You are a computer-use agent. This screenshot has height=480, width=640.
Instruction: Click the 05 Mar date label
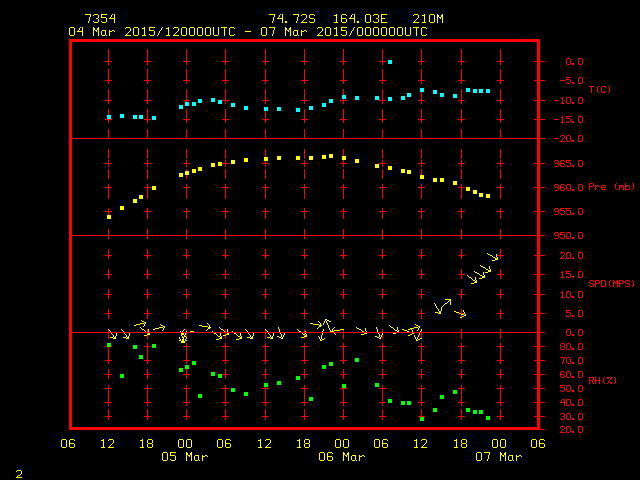(x=184, y=457)
